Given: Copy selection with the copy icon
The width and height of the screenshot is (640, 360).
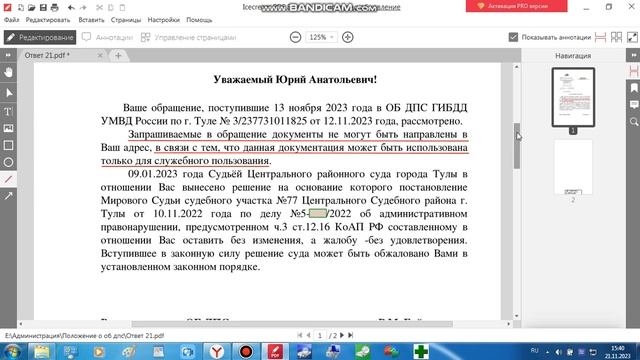Looking at the screenshot, I should [111, 7].
